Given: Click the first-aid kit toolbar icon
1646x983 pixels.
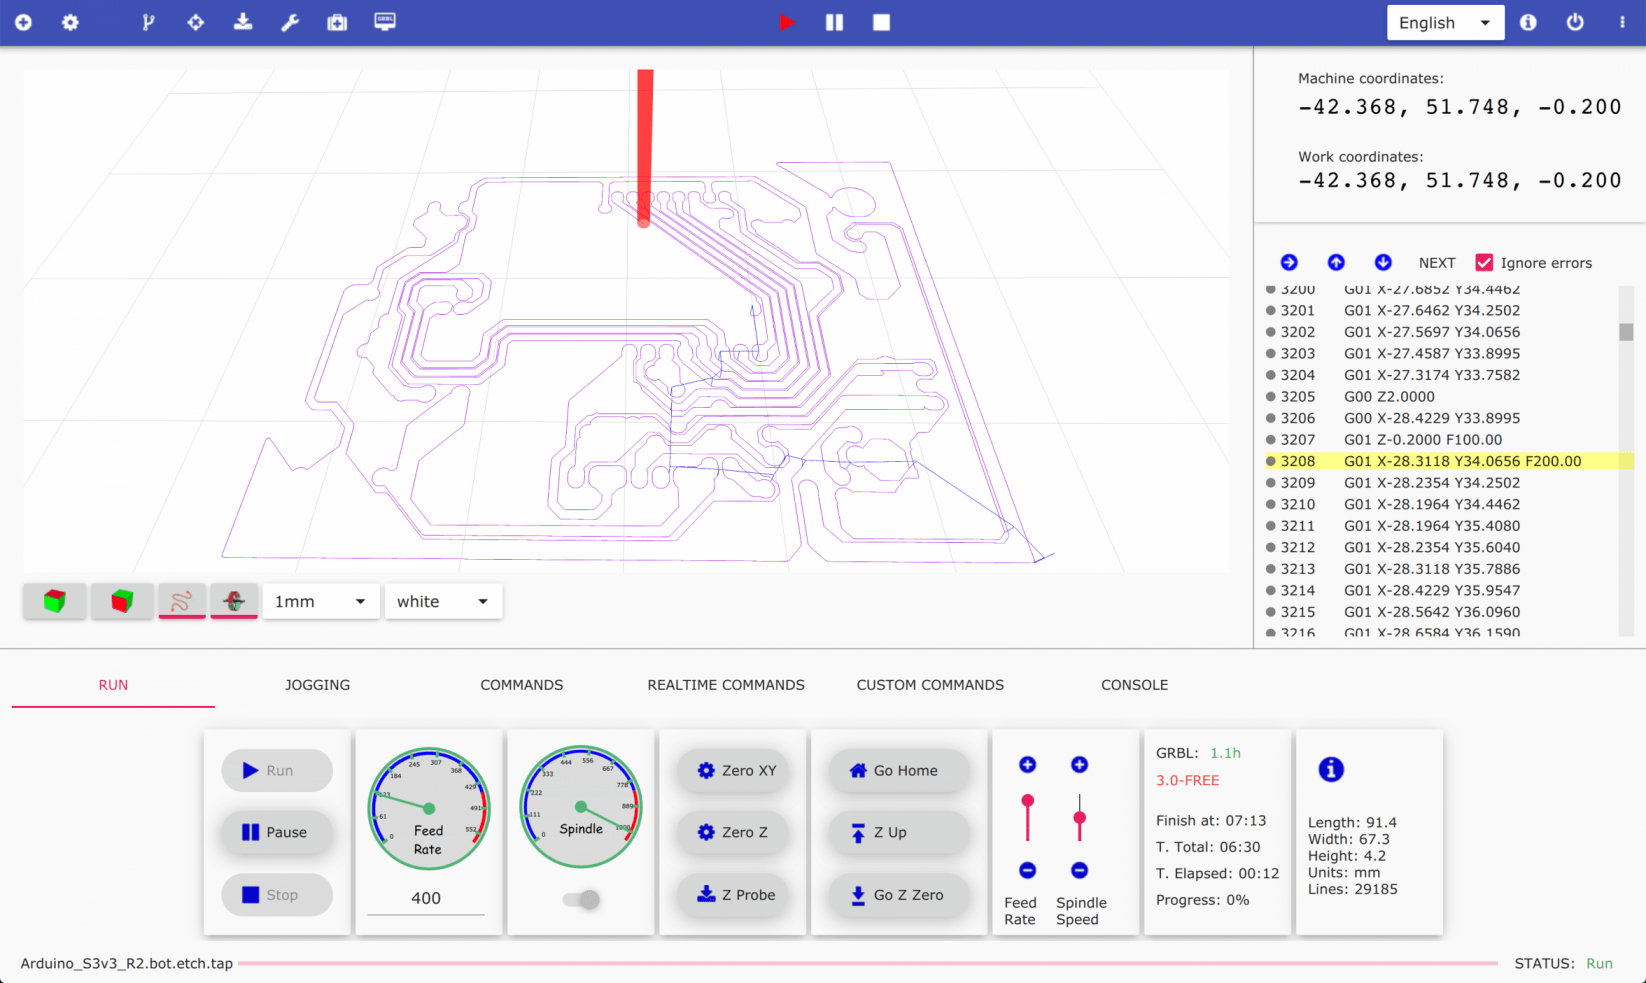Looking at the screenshot, I should [337, 21].
